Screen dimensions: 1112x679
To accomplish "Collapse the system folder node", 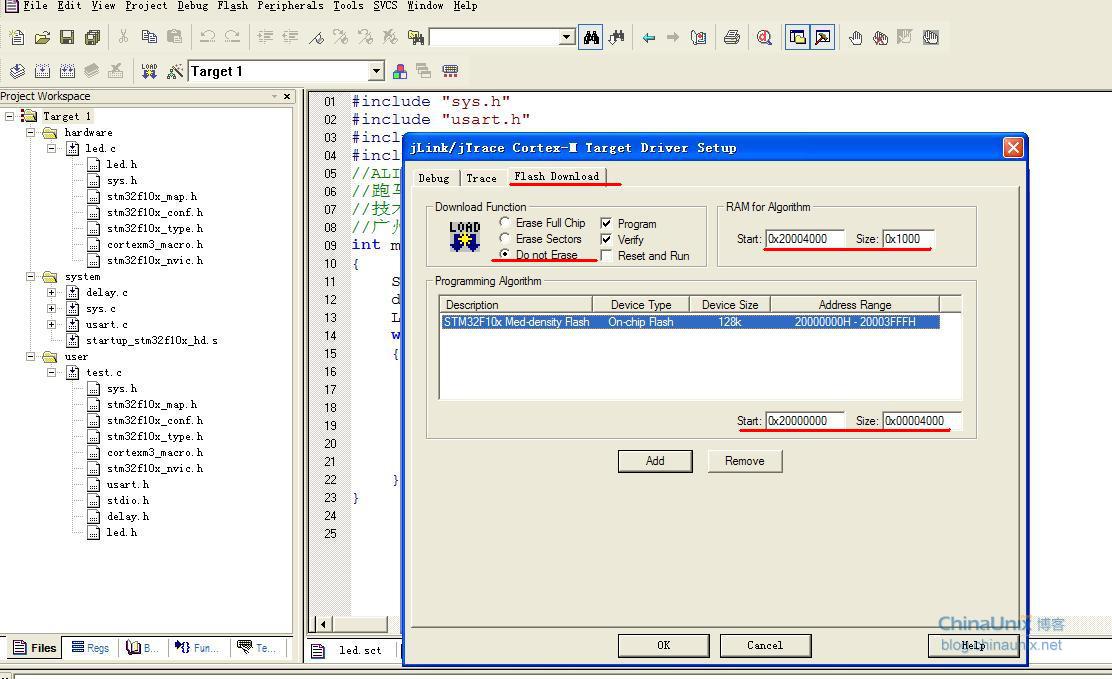I will tap(30, 277).
